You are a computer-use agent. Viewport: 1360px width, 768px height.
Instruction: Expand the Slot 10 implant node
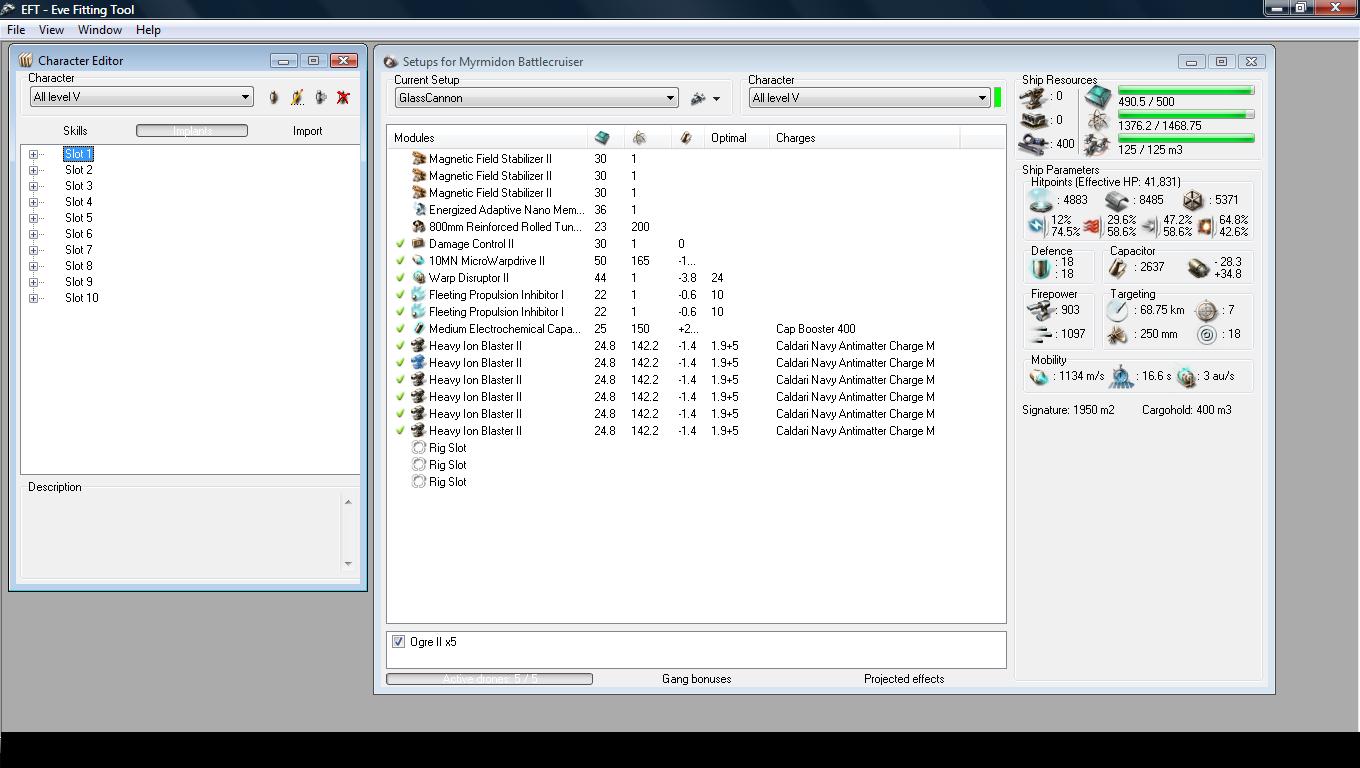click(33, 298)
